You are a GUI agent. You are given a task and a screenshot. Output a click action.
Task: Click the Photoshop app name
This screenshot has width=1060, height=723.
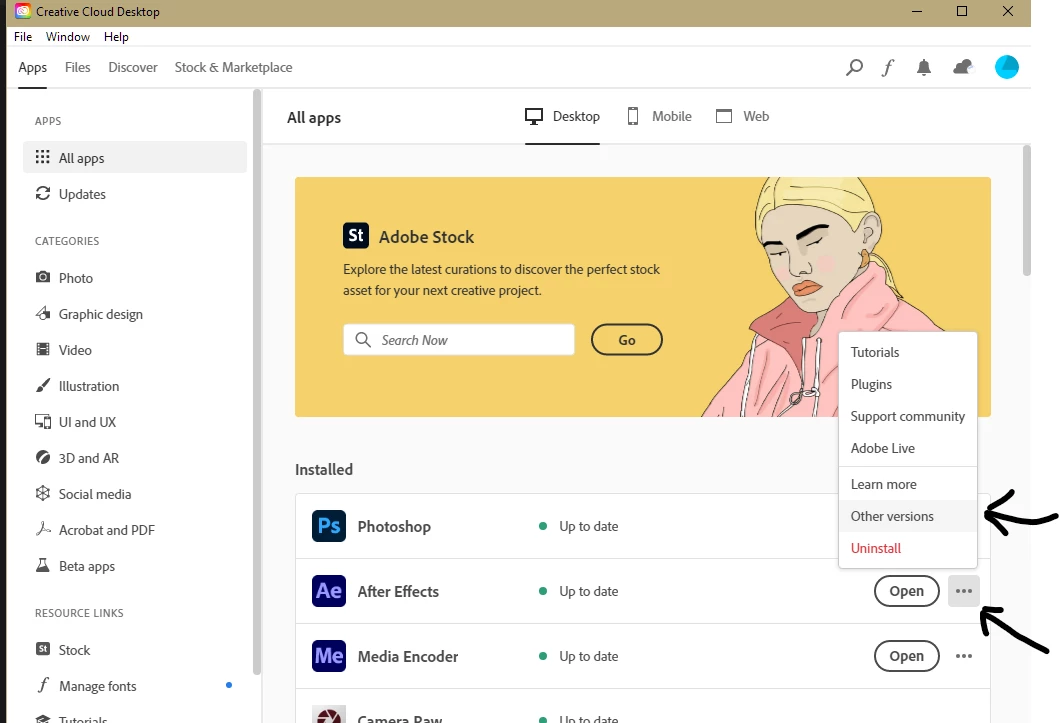[394, 526]
